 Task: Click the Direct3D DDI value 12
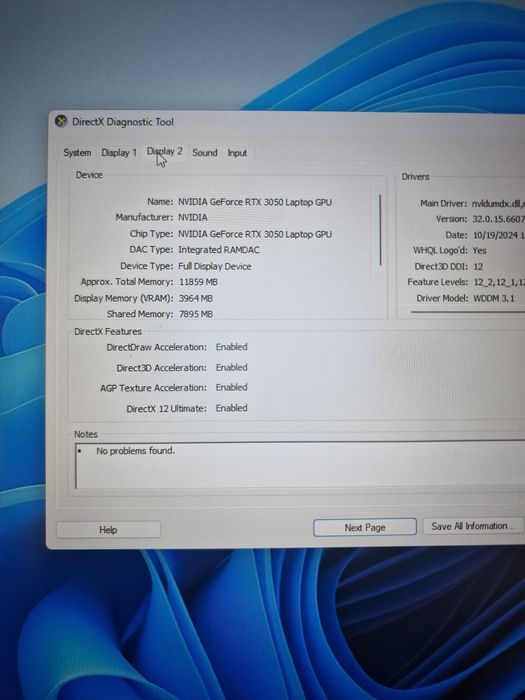[478, 267]
